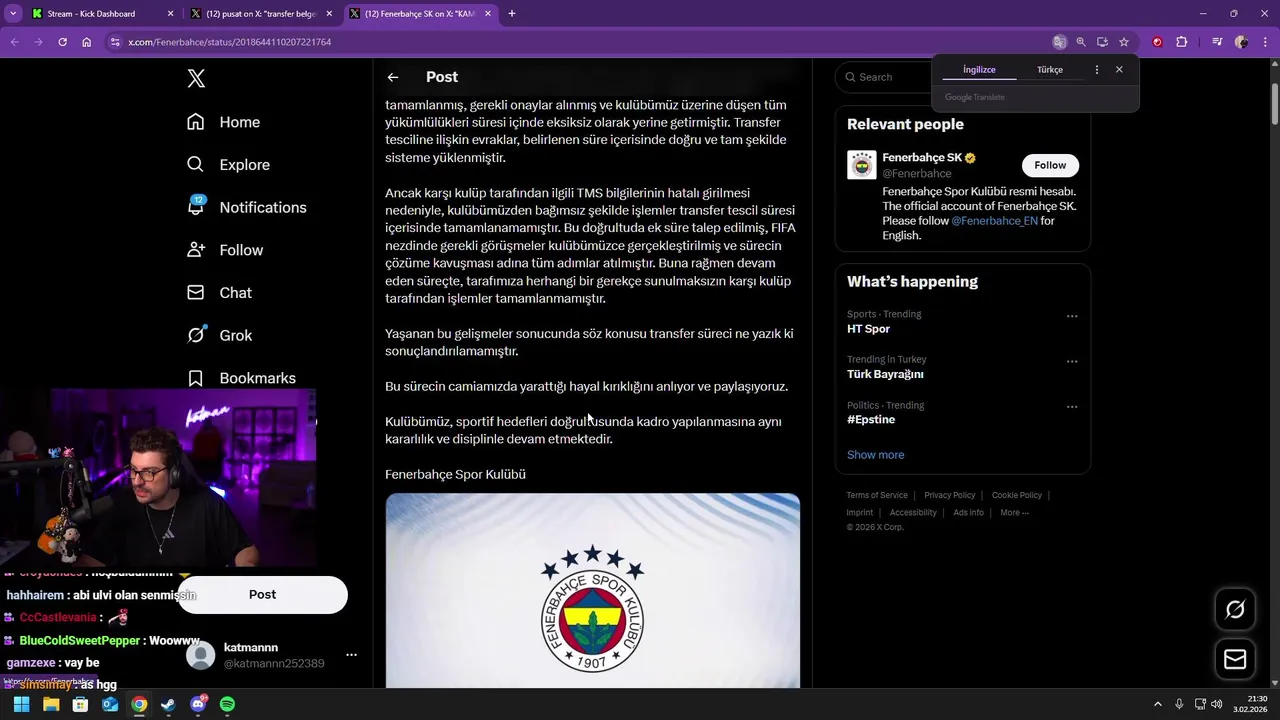Open Home in the X sidebar

224,122
